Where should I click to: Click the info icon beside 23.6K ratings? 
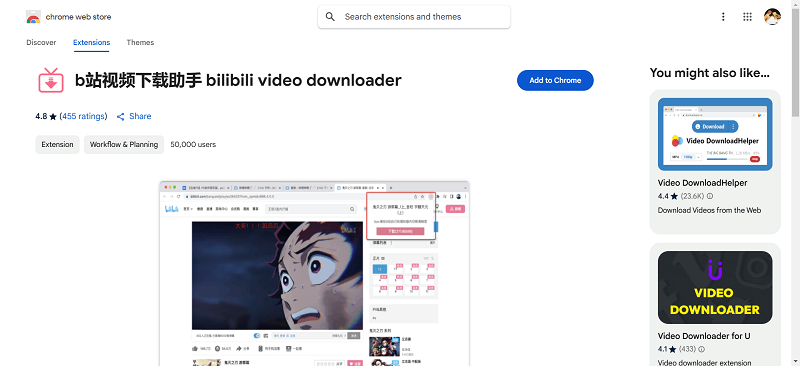pos(710,196)
